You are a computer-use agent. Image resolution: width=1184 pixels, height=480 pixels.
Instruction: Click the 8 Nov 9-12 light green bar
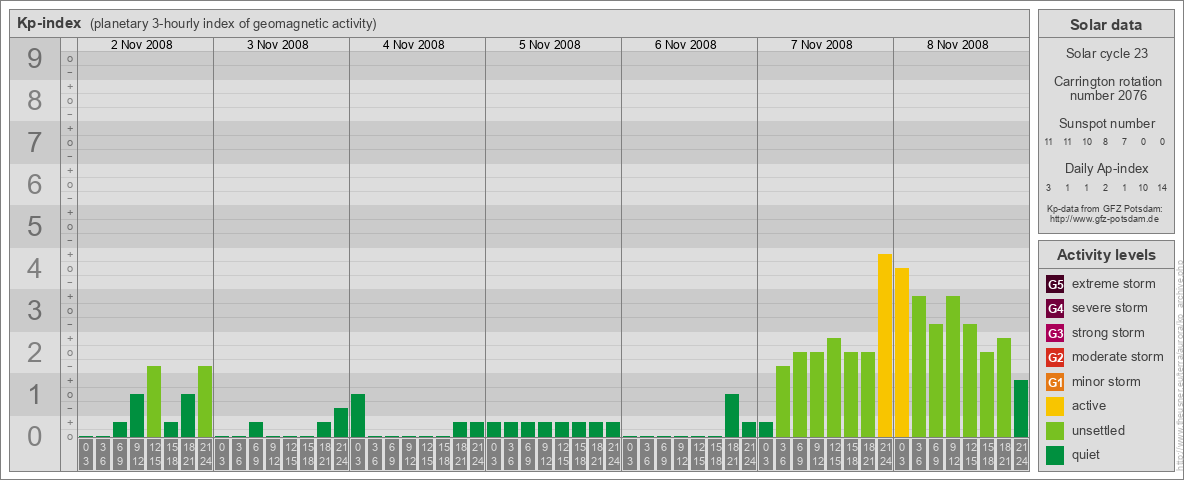coord(952,366)
